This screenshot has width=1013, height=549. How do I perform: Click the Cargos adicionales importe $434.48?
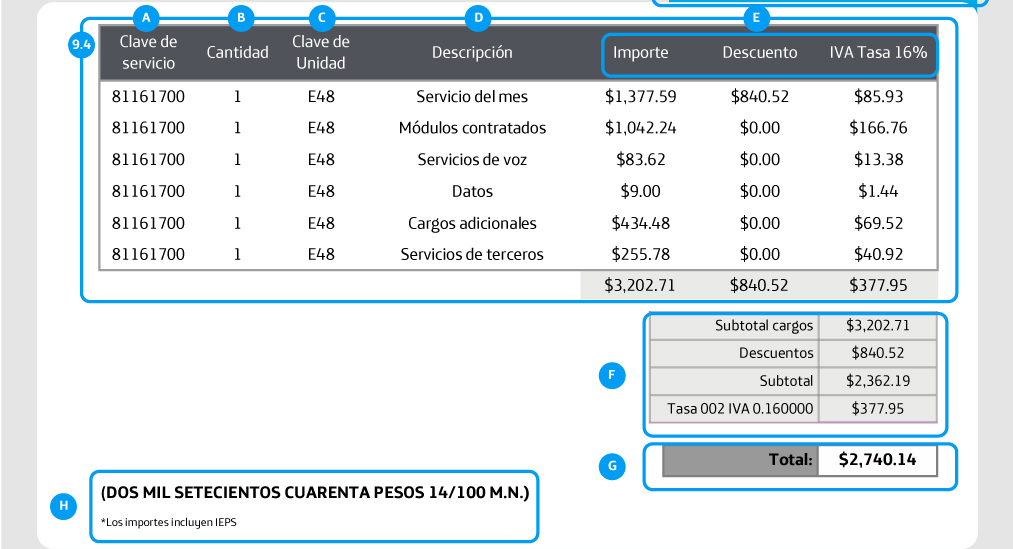(640, 223)
